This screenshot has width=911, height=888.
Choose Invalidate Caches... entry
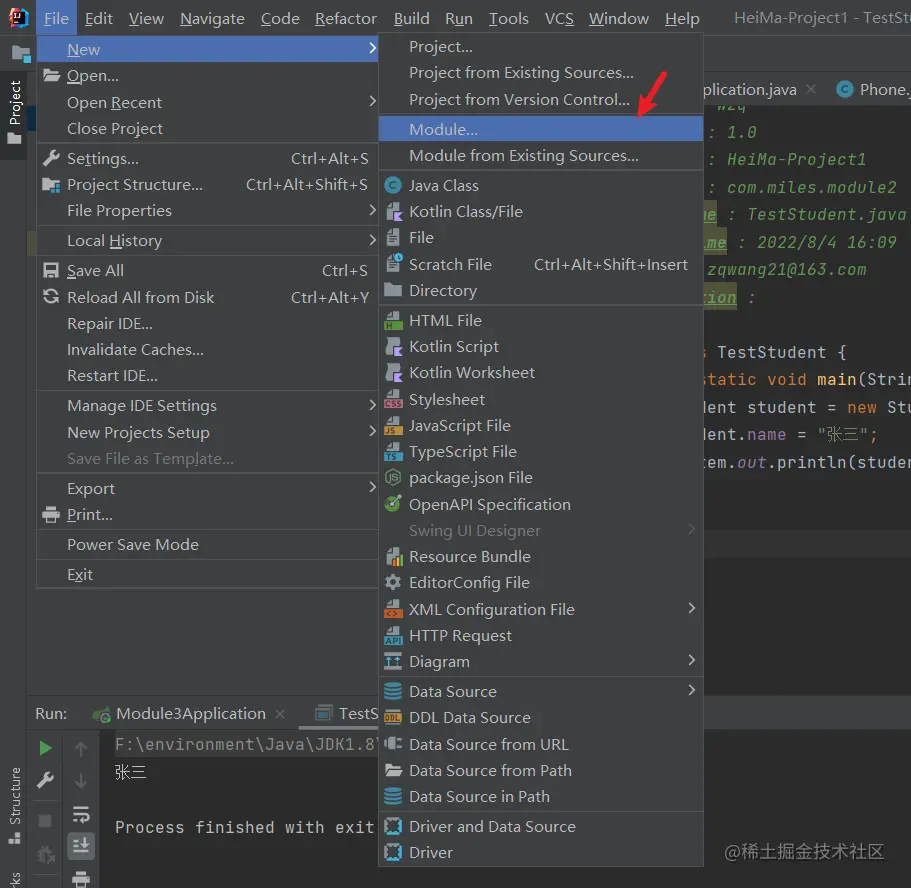pos(207,350)
